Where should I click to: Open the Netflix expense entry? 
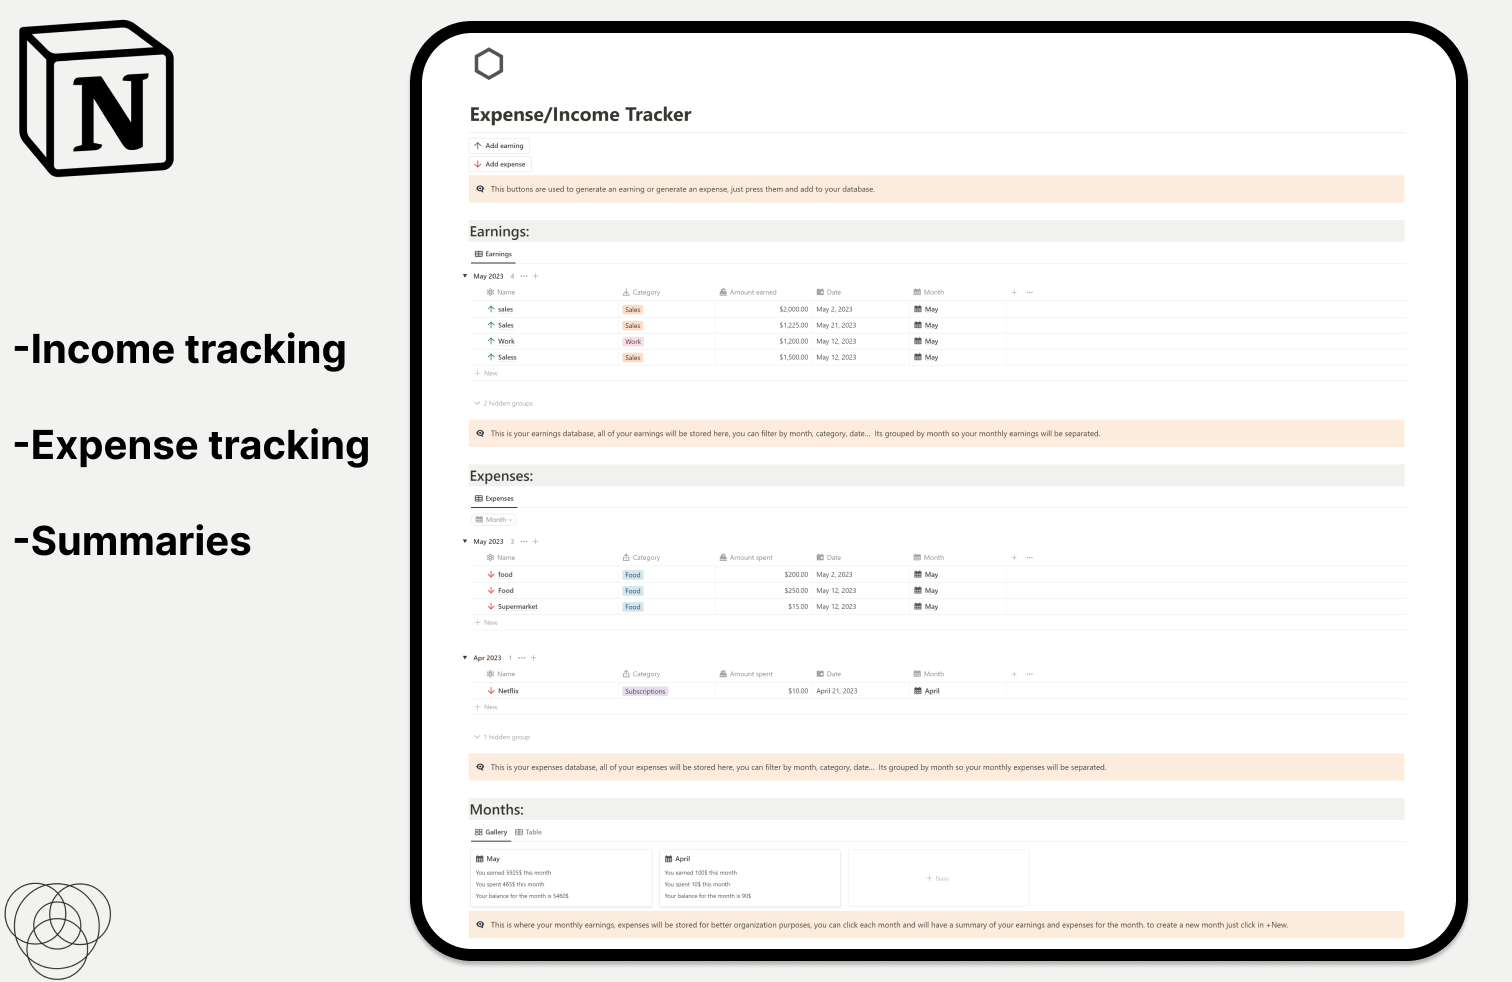coord(503,690)
